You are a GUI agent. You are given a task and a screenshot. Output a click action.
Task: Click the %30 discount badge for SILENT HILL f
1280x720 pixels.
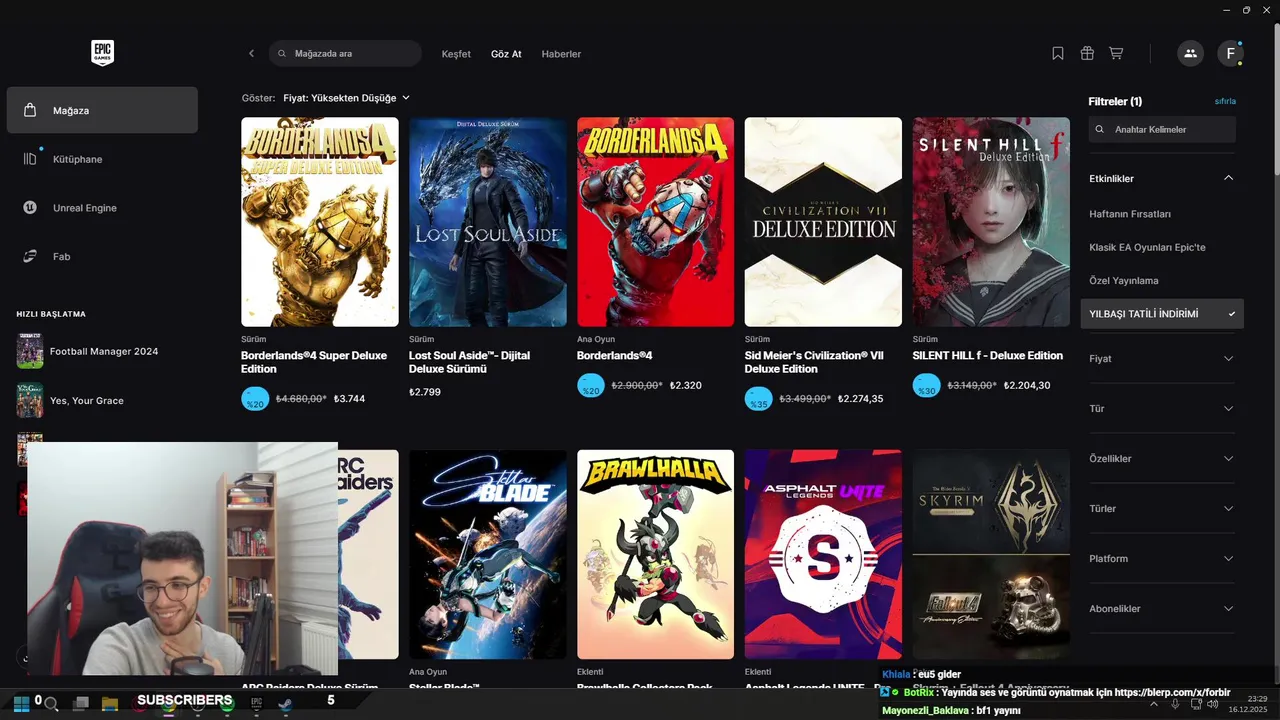click(927, 386)
